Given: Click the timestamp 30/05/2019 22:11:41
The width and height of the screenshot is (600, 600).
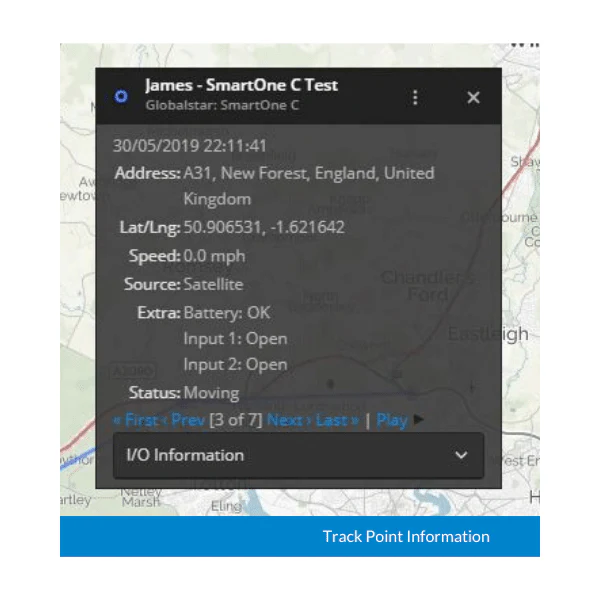Looking at the screenshot, I should click(x=190, y=146).
